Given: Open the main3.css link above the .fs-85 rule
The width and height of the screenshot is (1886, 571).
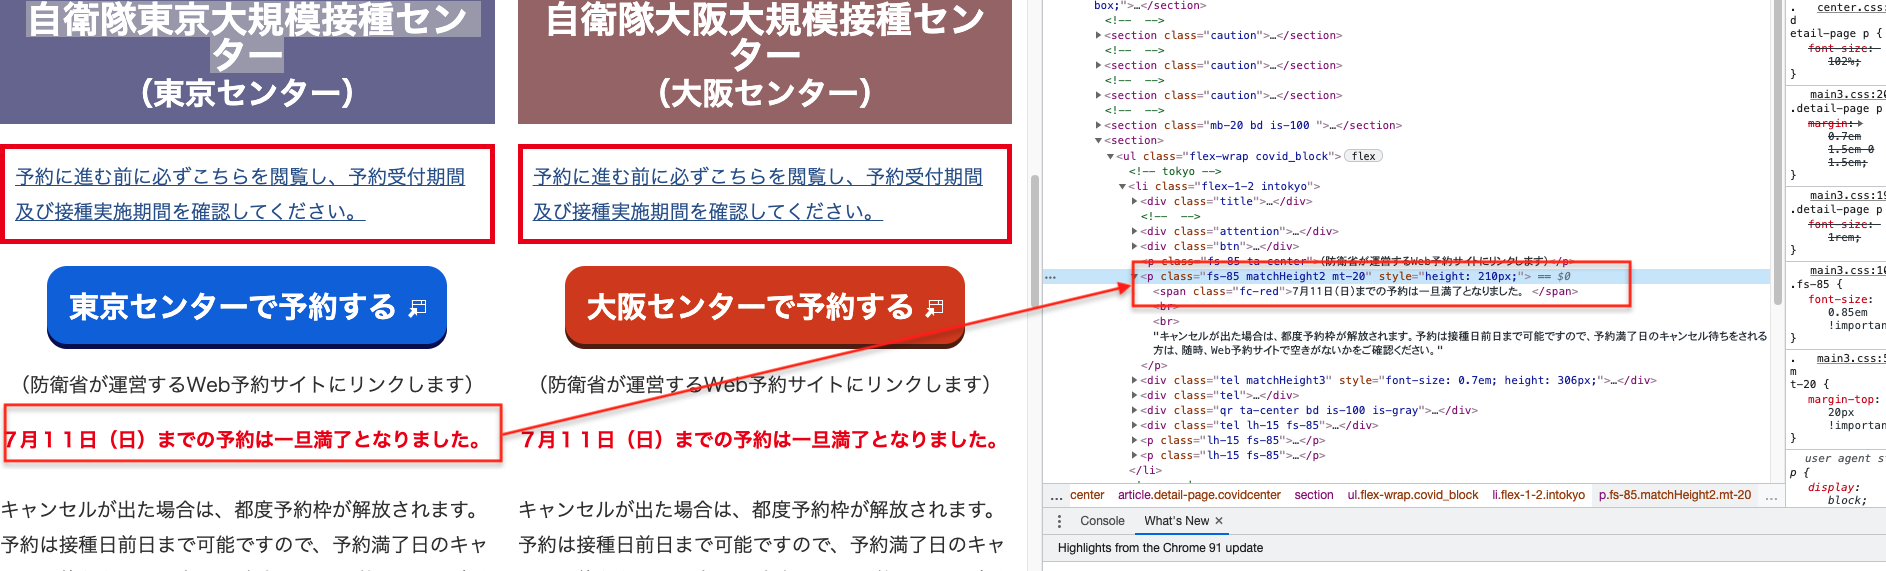Looking at the screenshot, I should pos(1847,271).
